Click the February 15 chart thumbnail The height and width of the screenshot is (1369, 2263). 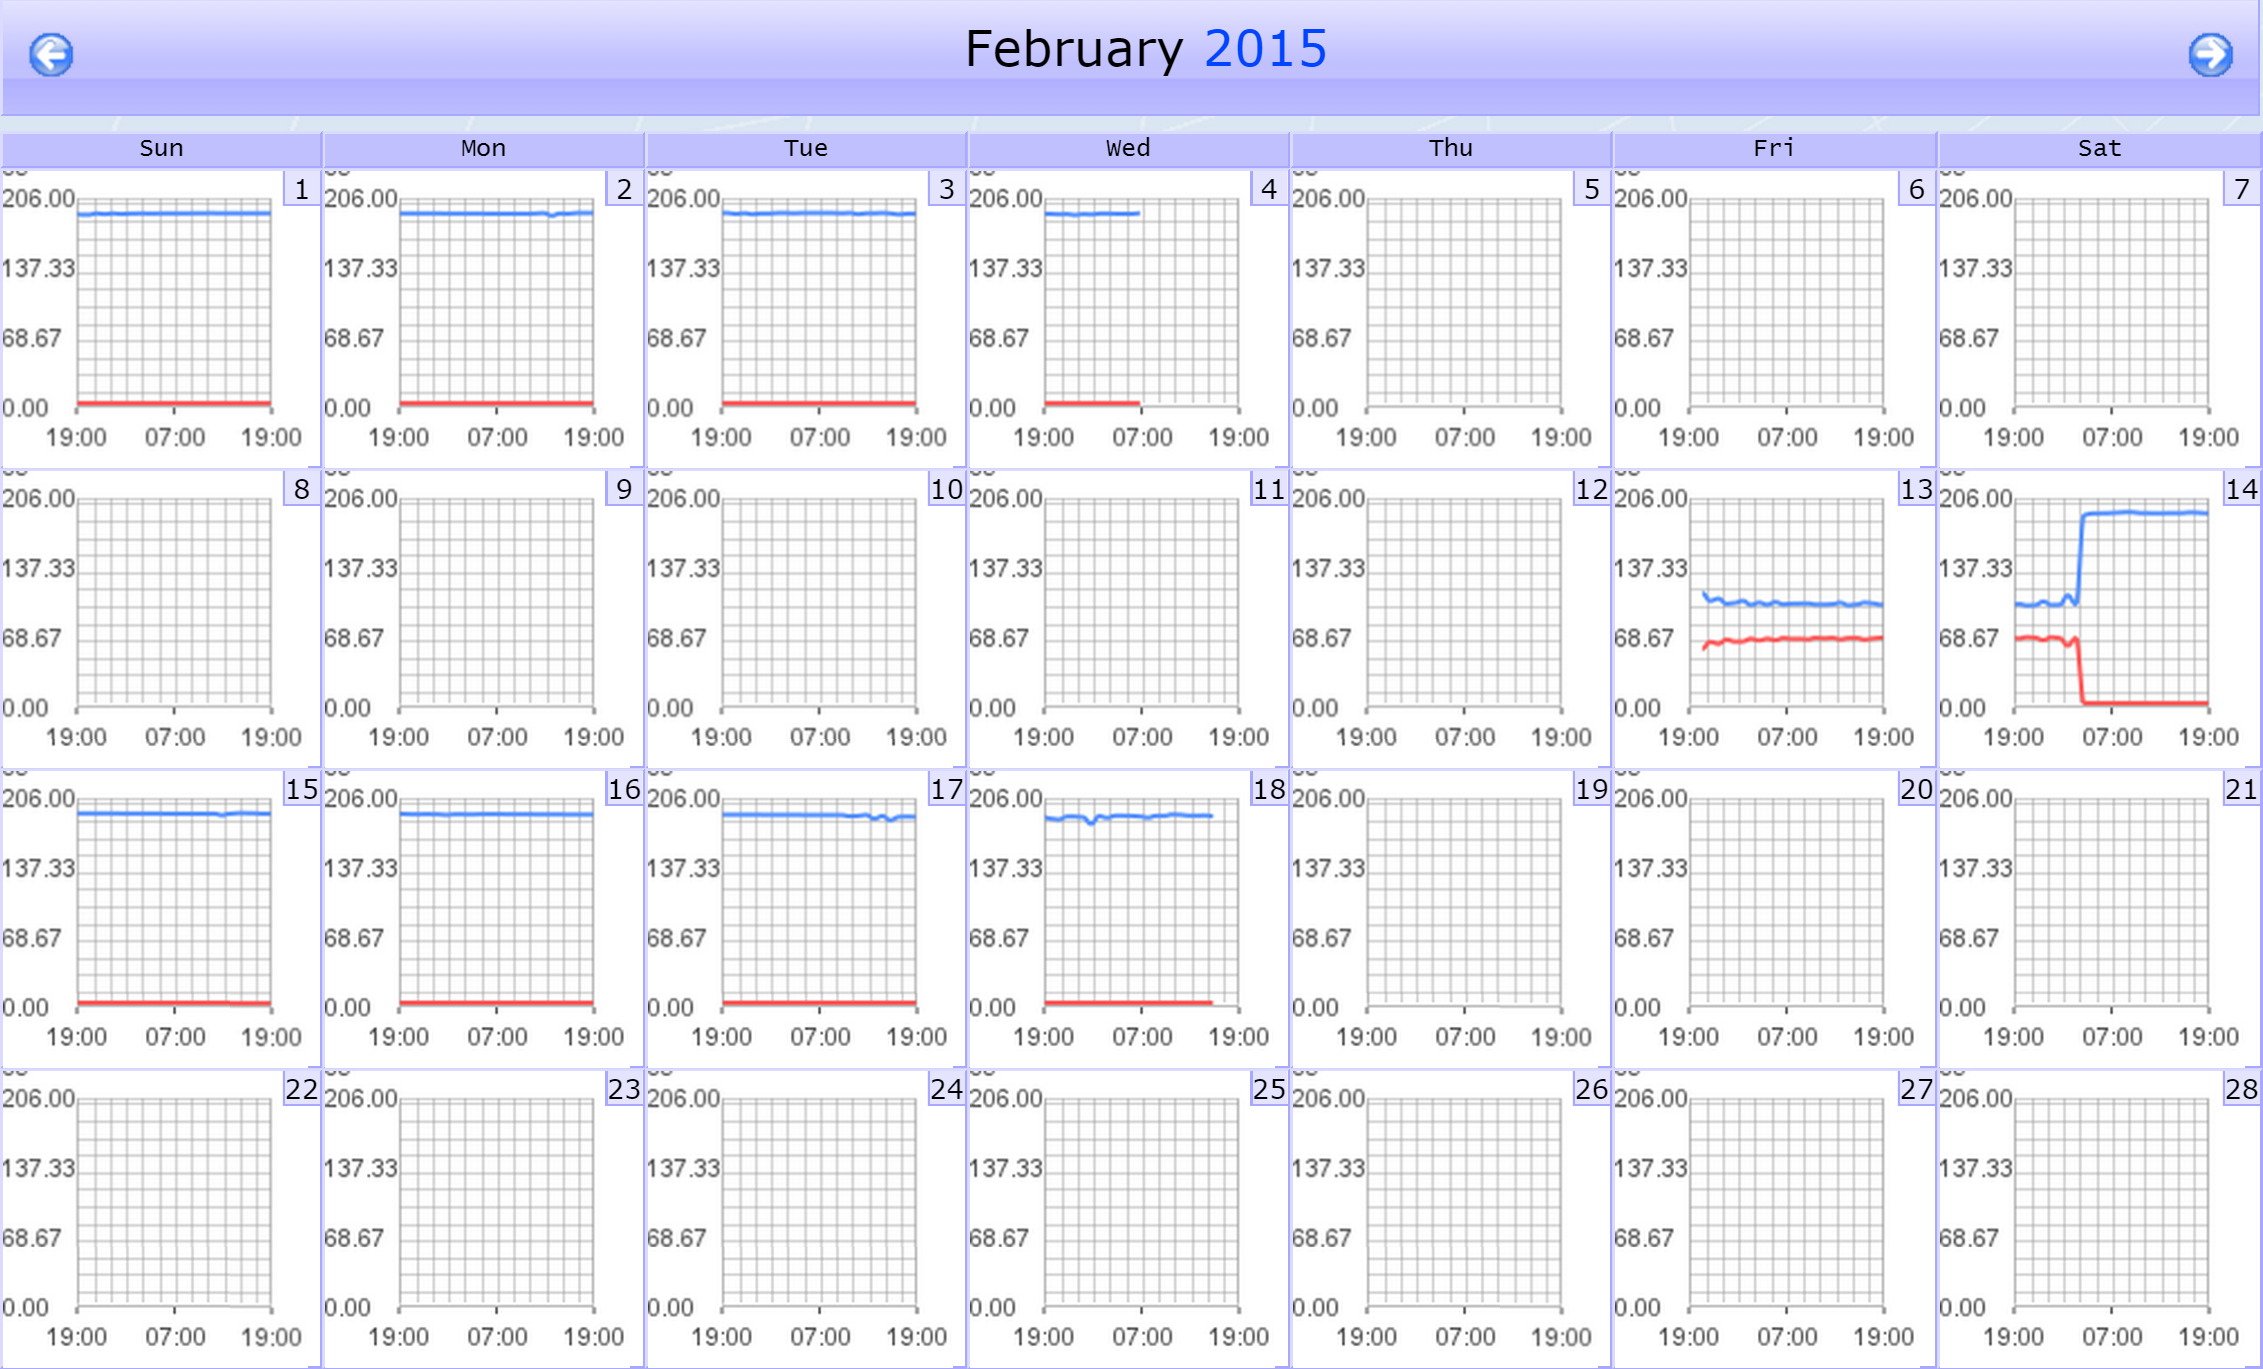click(x=160, y=917)
